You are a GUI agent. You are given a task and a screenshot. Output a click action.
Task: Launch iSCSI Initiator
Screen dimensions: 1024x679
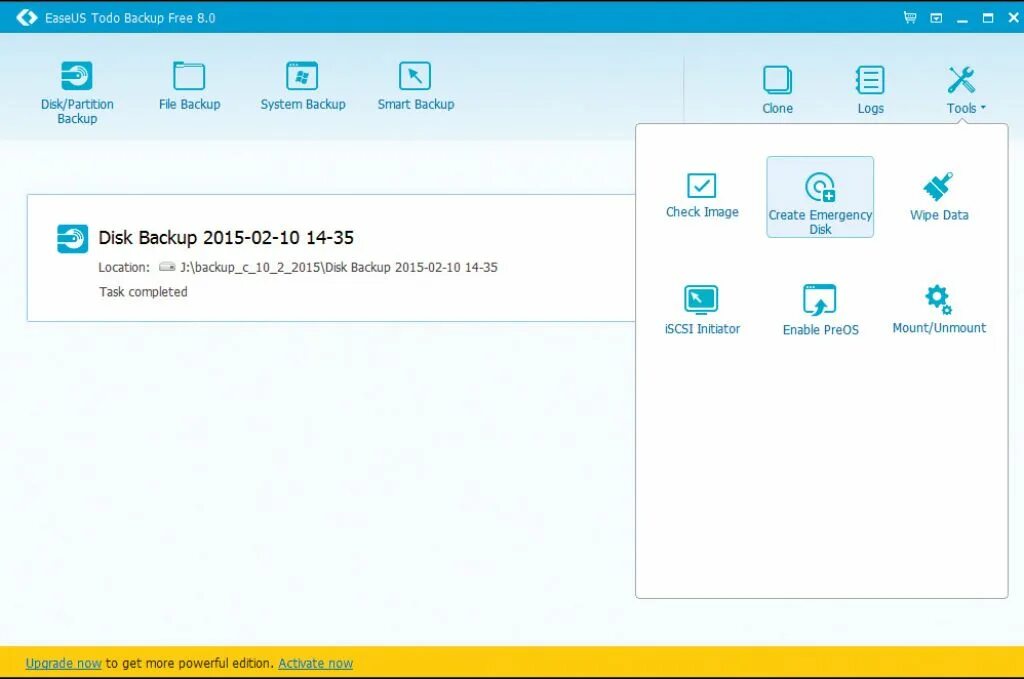click(702, 310)
